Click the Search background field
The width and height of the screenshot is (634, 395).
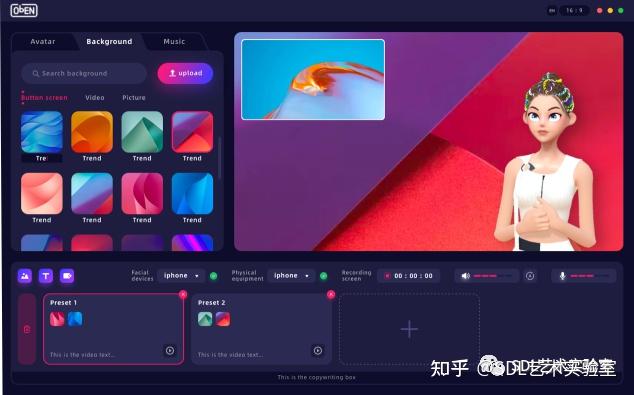tap(84, 73)
